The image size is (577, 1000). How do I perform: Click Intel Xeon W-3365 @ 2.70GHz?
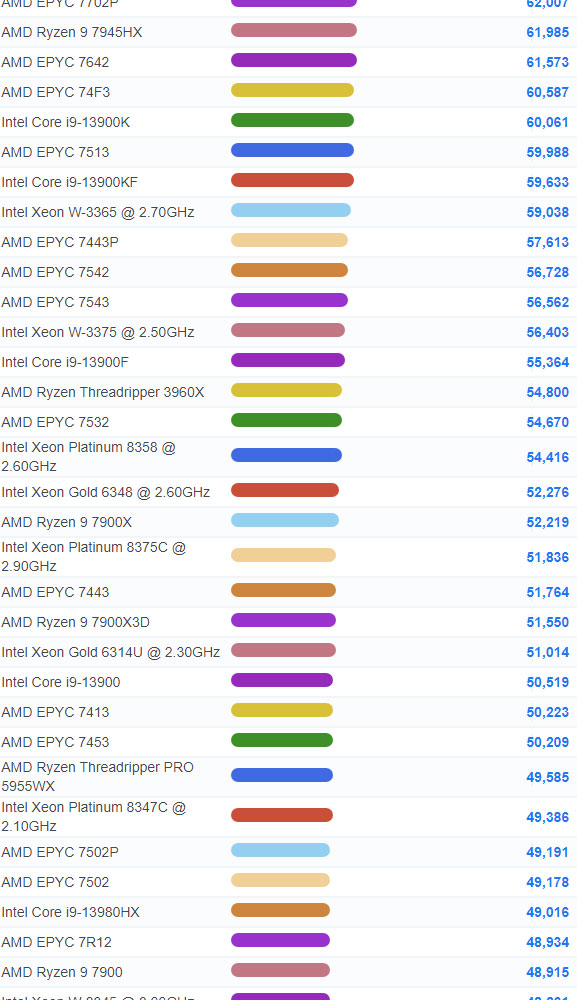pos(98,212)
